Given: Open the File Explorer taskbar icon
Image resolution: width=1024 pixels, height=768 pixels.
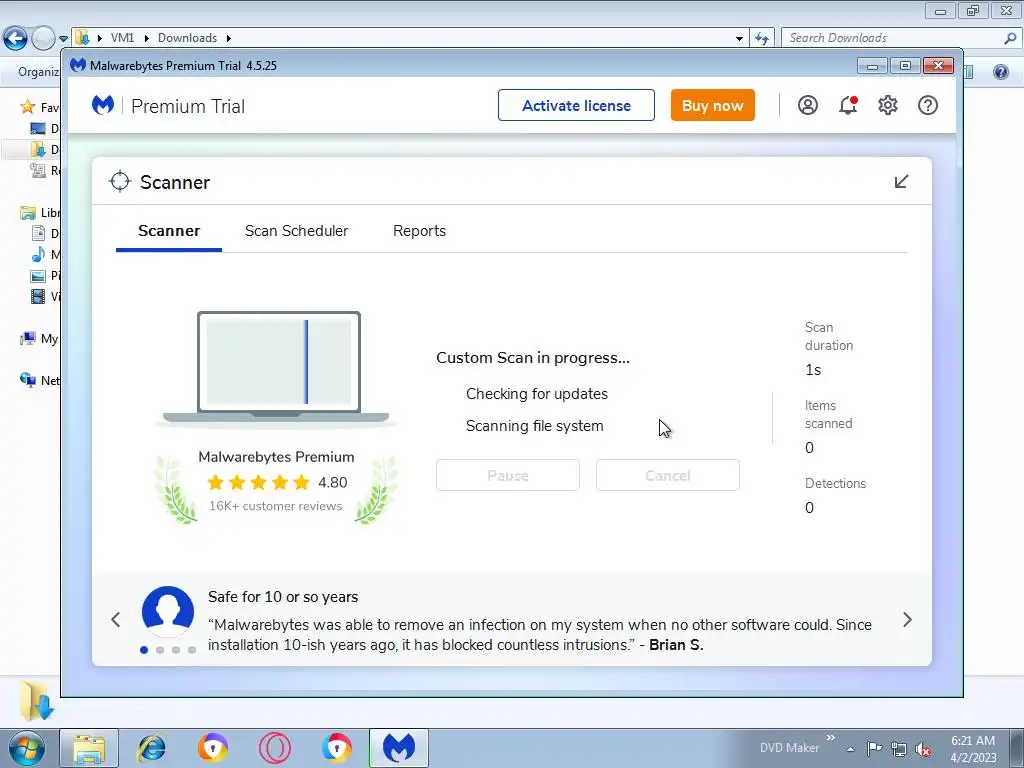Looking at the screenshot, I should [89, 748].
